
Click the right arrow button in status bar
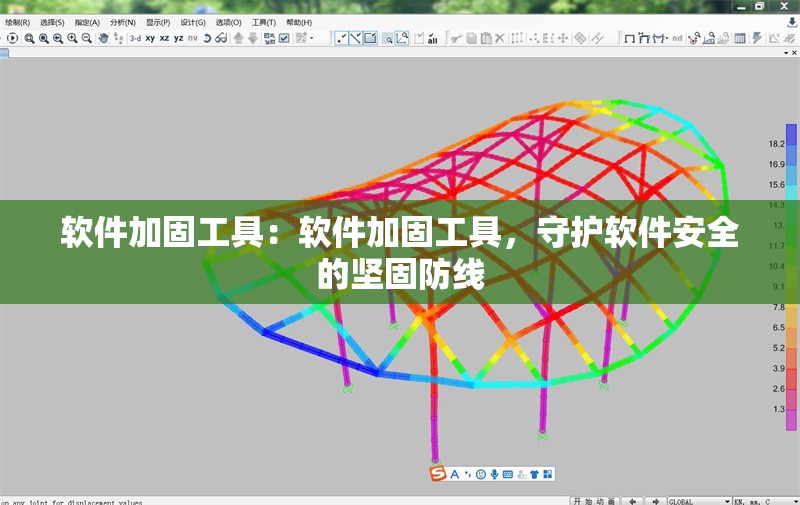pyautogui.click(x=656, y=501)
